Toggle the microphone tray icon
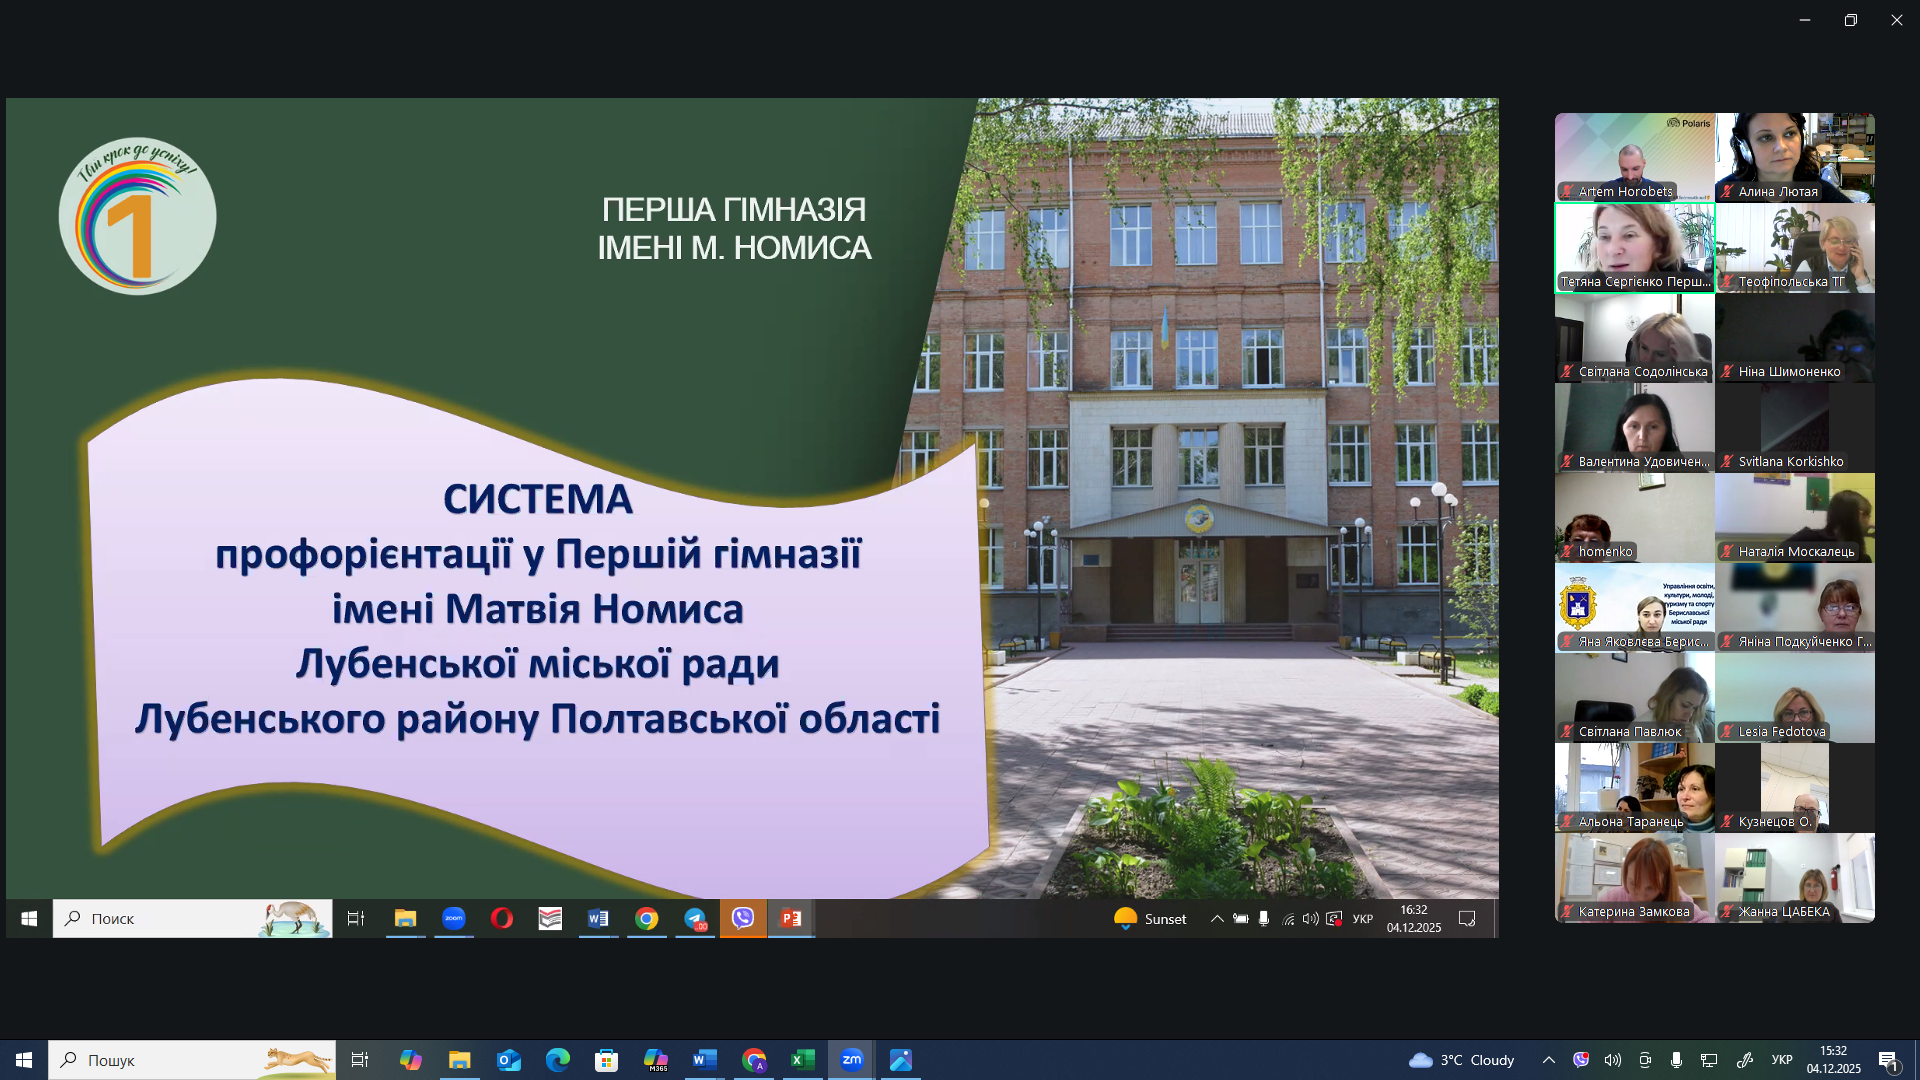The height and width of the screenshot is (1080, 1920). click(1677, 1060)
